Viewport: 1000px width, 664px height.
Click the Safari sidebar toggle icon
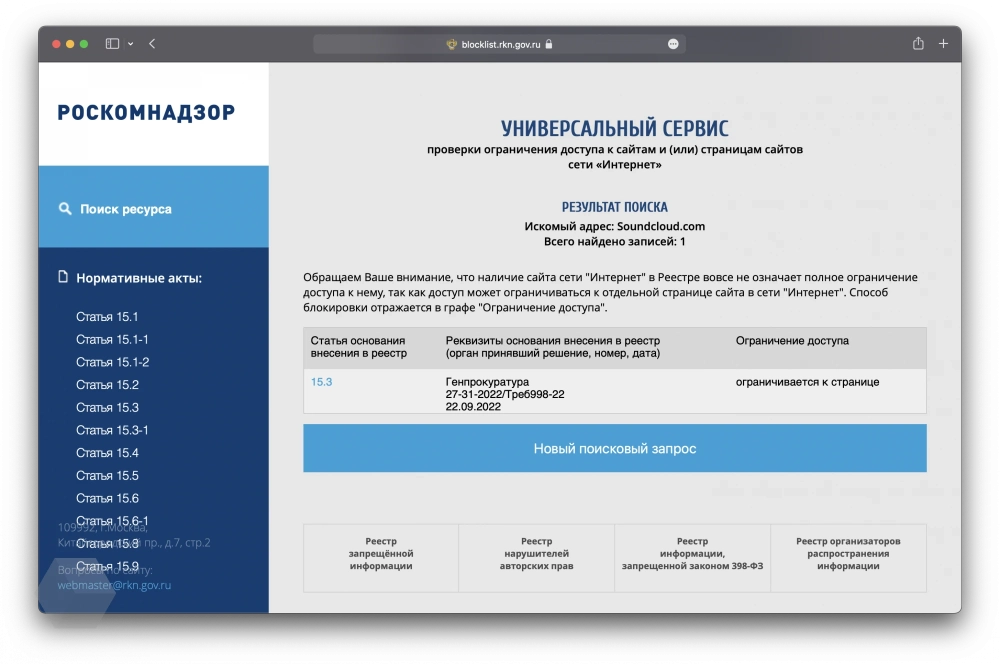112,44
